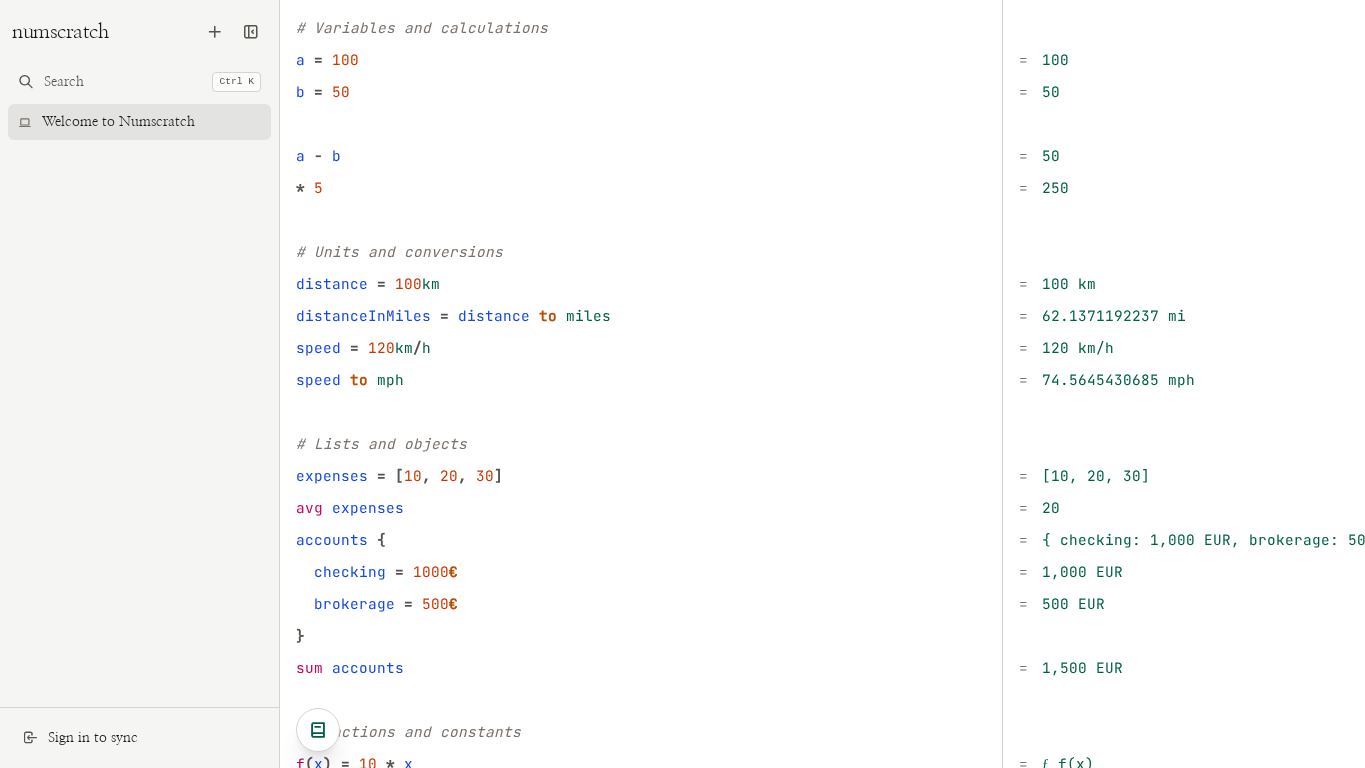The image size is (1365, 768).
Task: Click the expenses list definition line
Action: click(399, 476)
